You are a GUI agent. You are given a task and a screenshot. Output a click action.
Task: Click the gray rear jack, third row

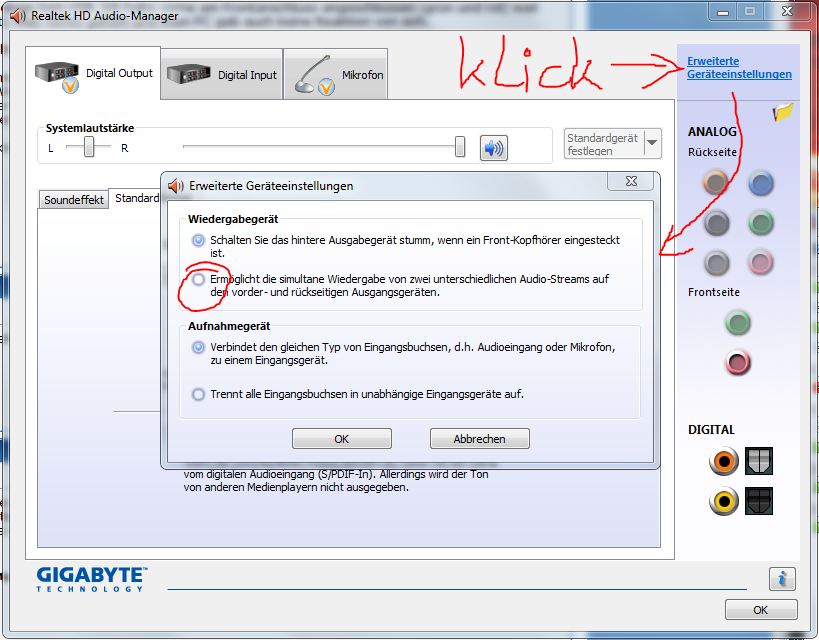point(716,263)
